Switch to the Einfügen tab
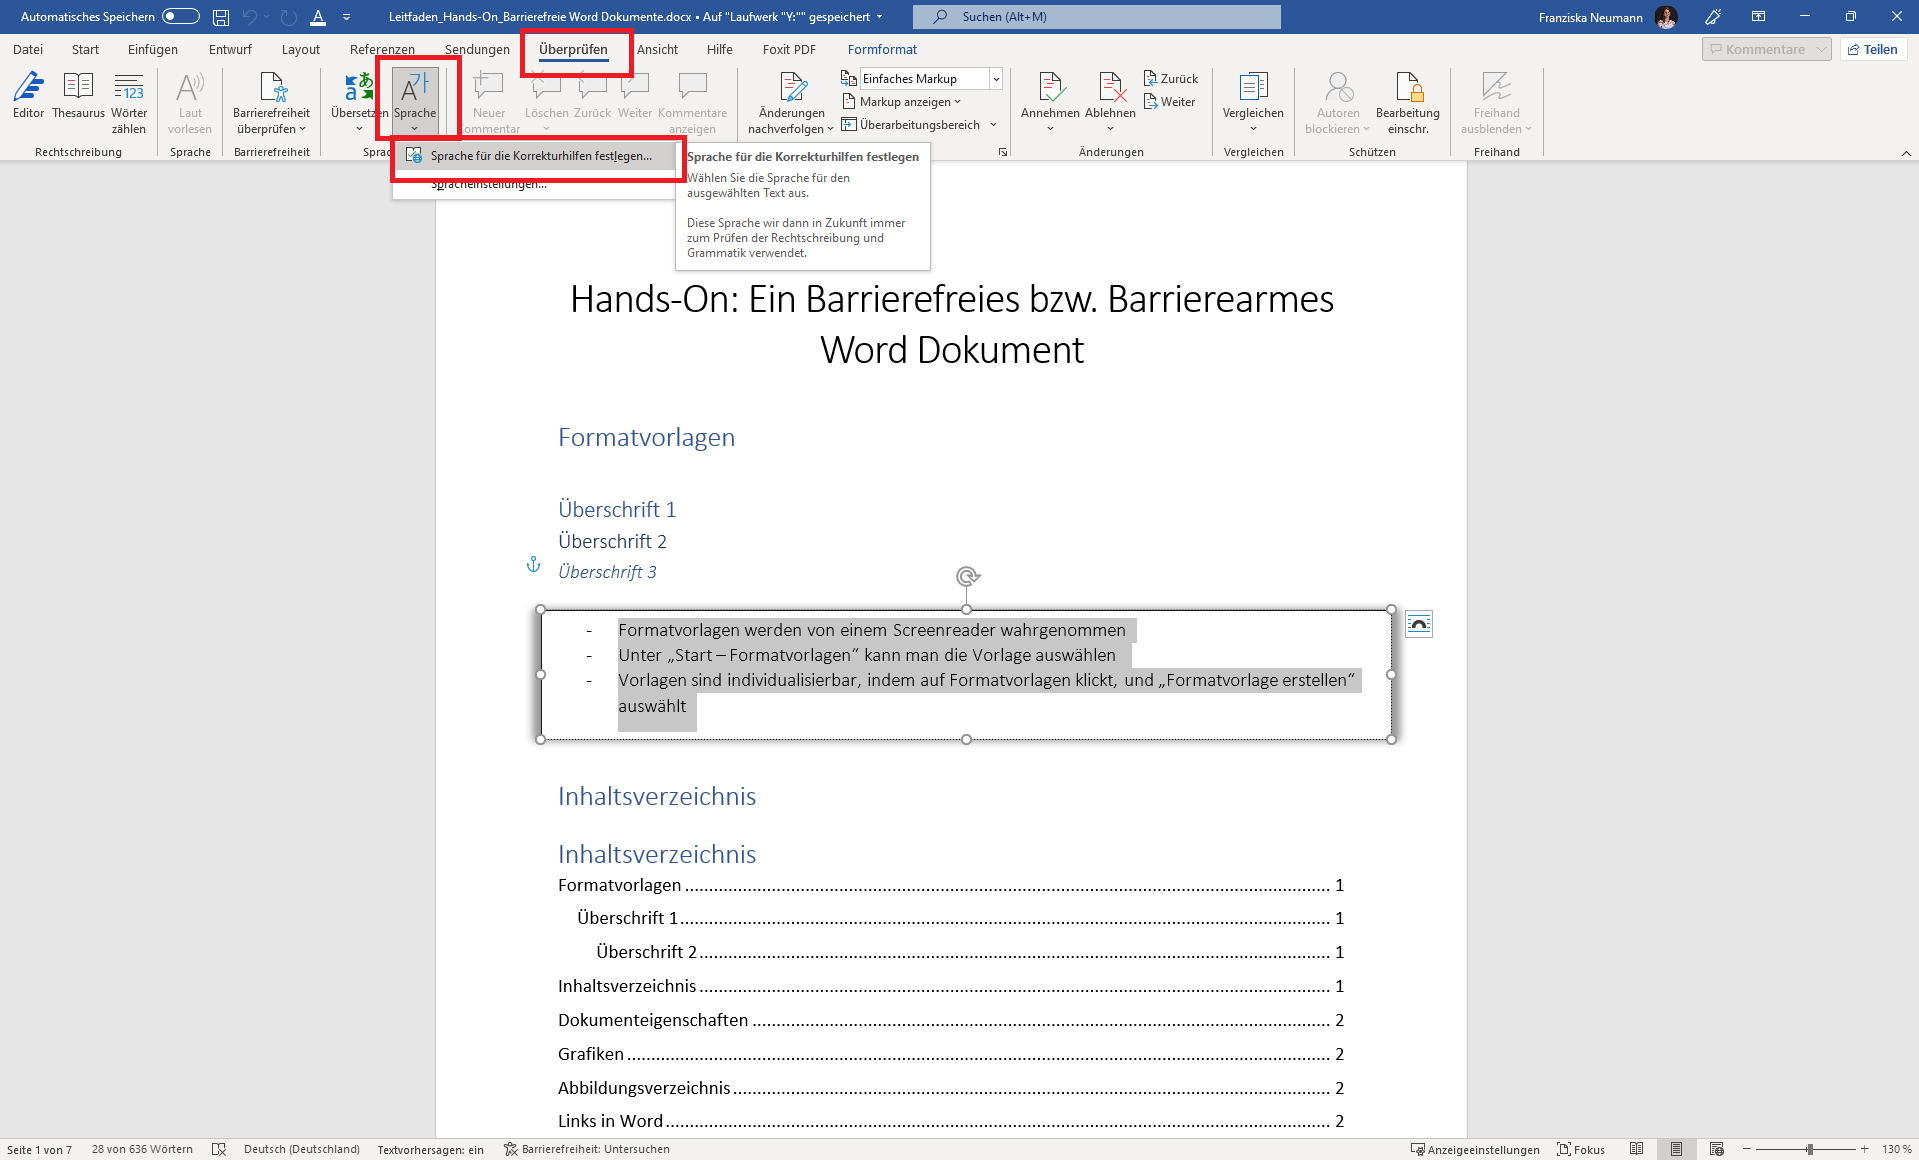1919x1160 pixels. pos(153,49)
